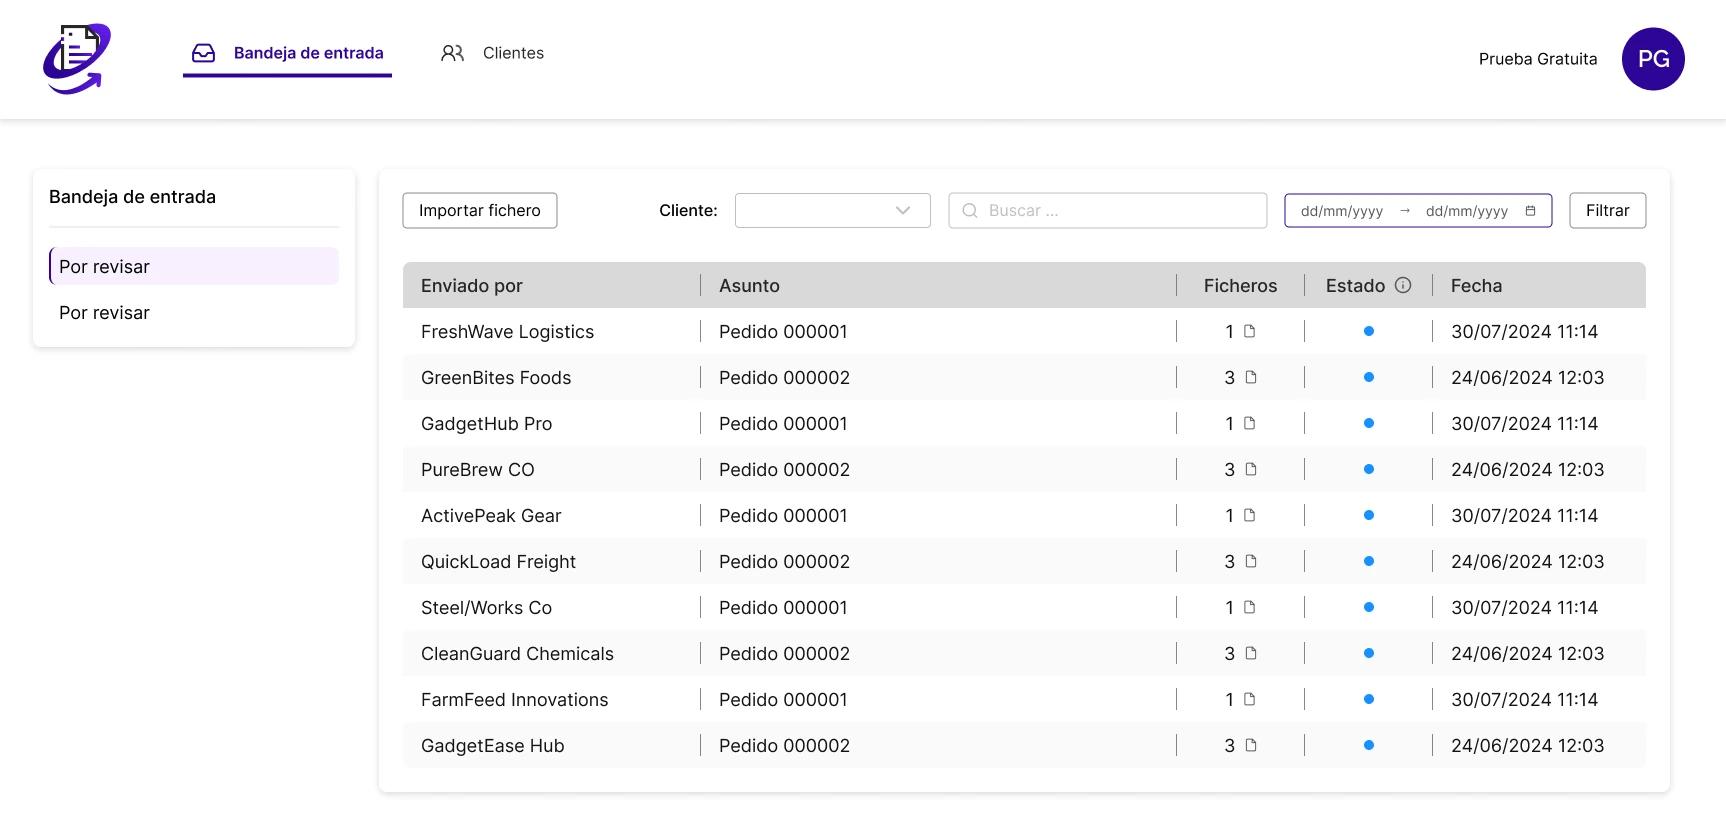This screenshot has height=830, width=1726.
Task: Click the Filtrar button
Action: click(1608, 211)
